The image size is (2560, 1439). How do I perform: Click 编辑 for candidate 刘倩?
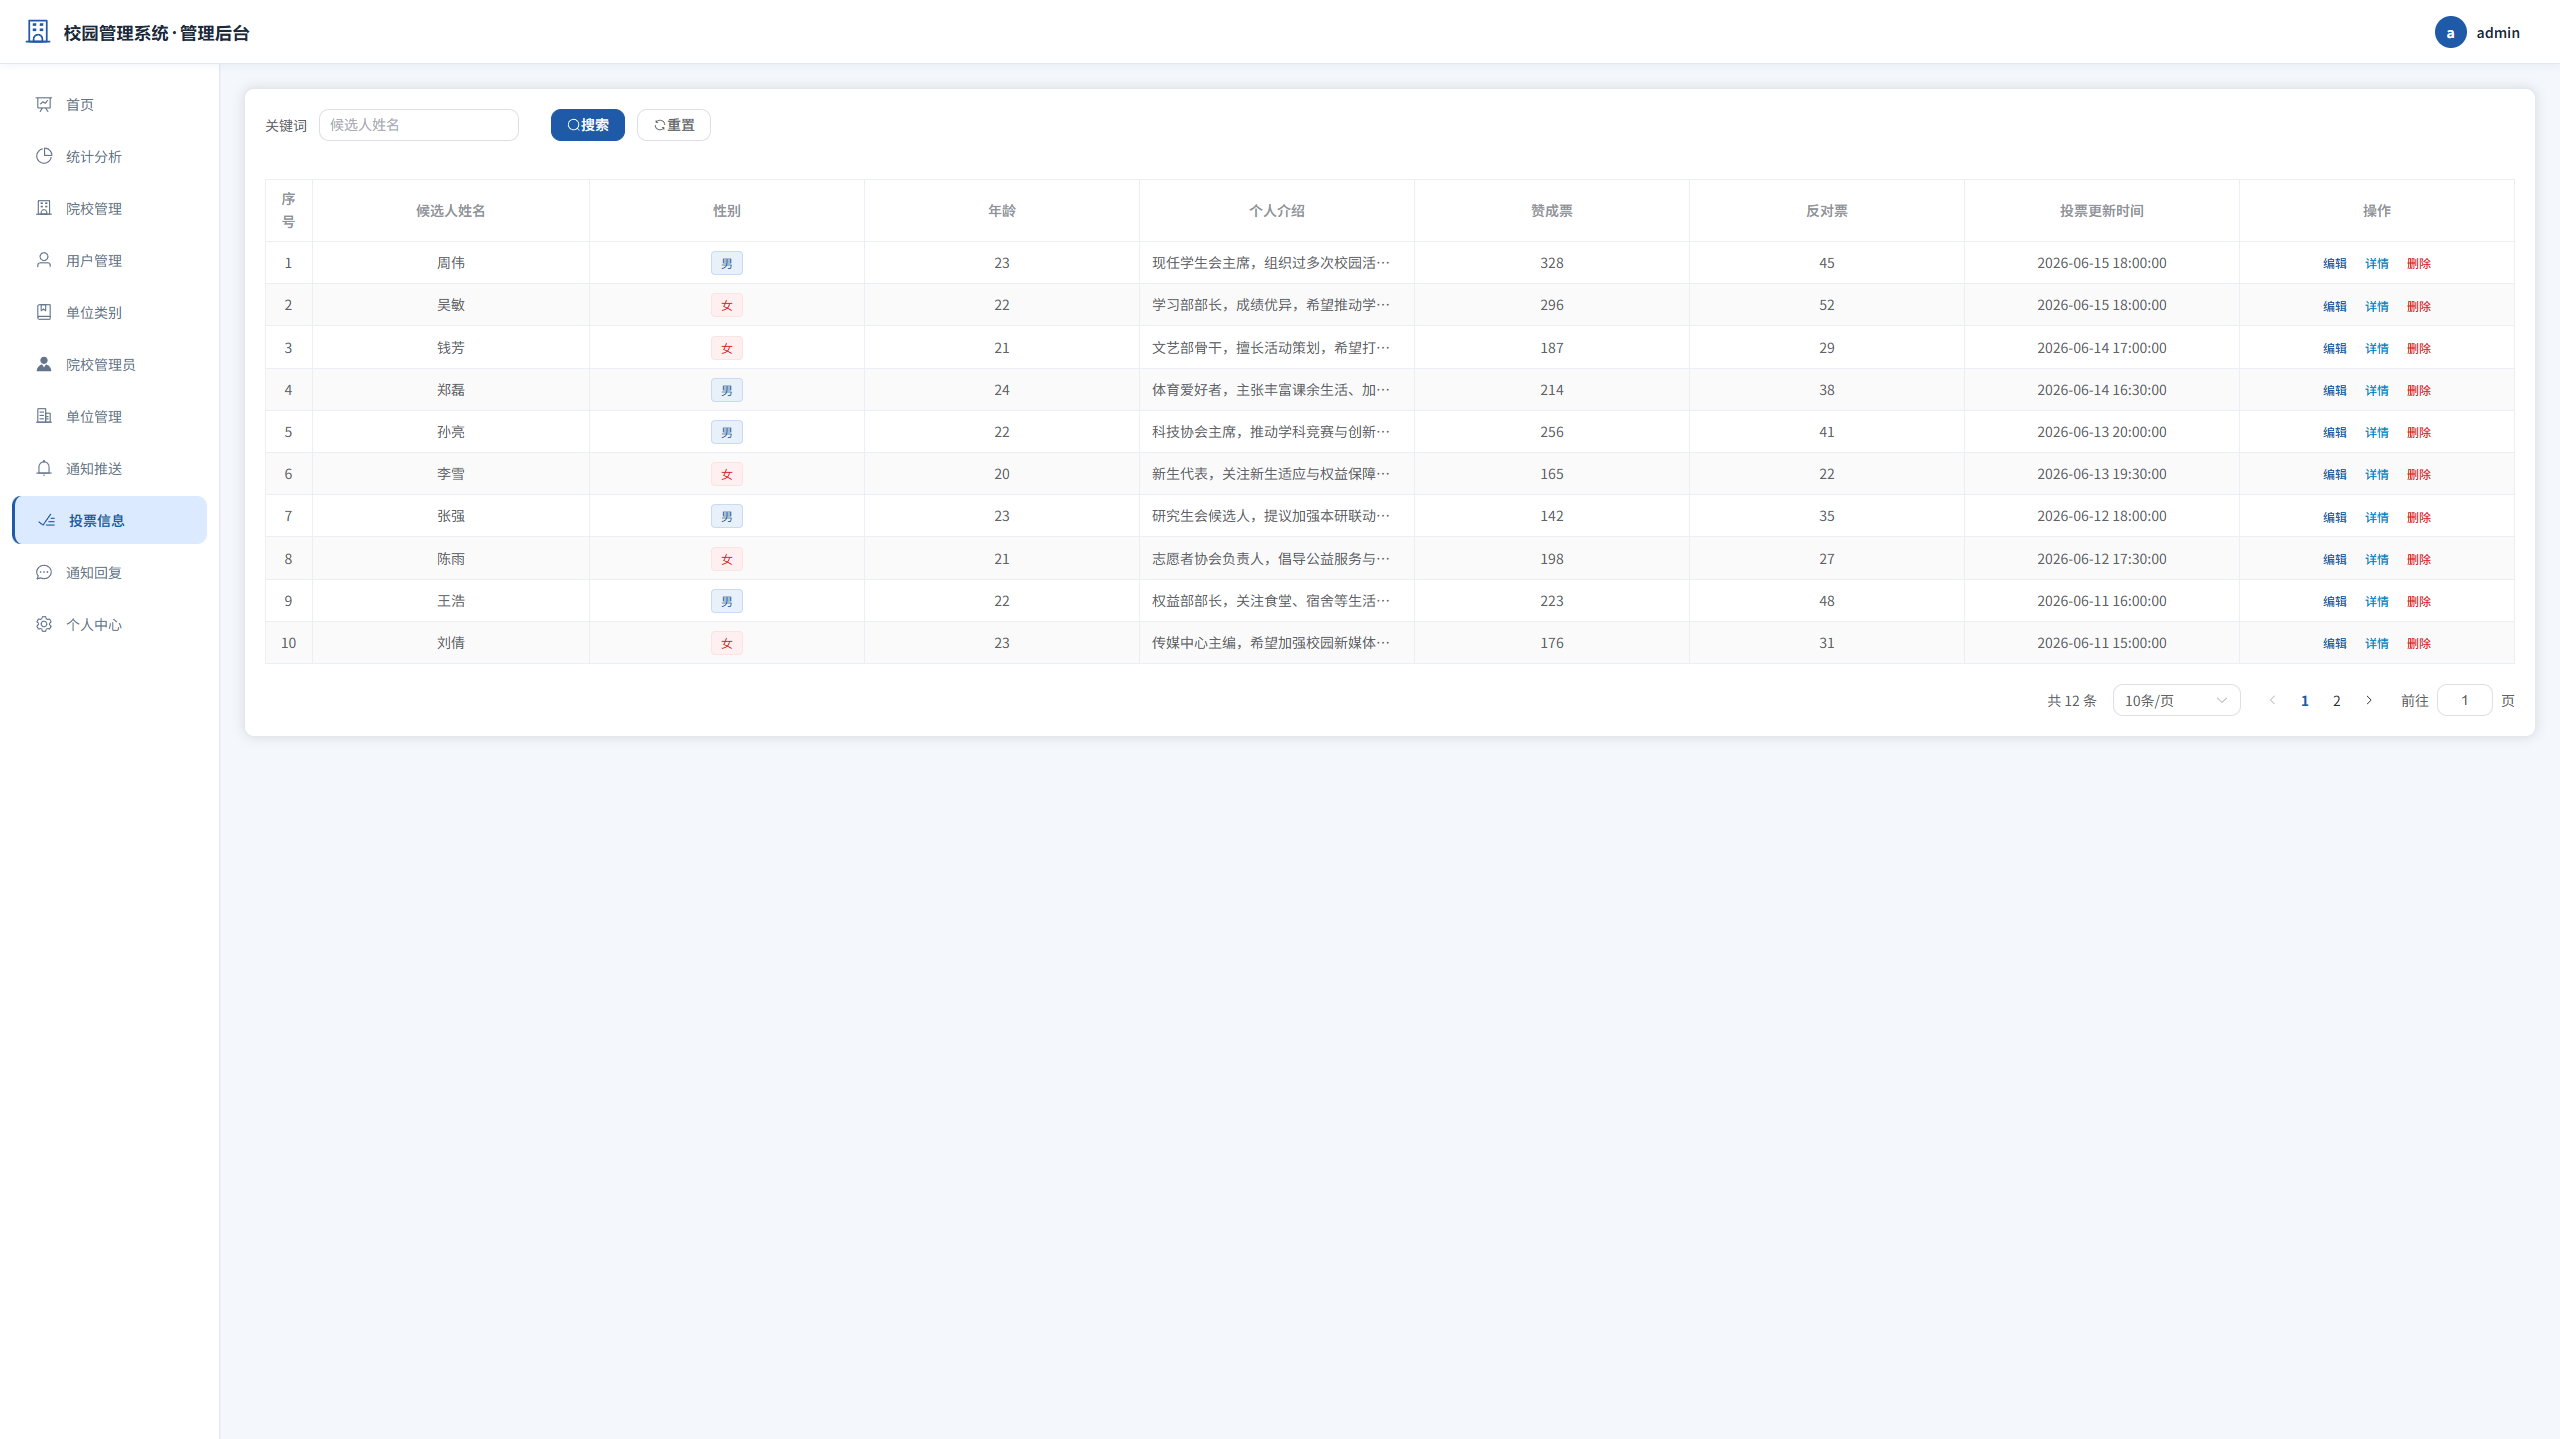[x=2335, y=643]
